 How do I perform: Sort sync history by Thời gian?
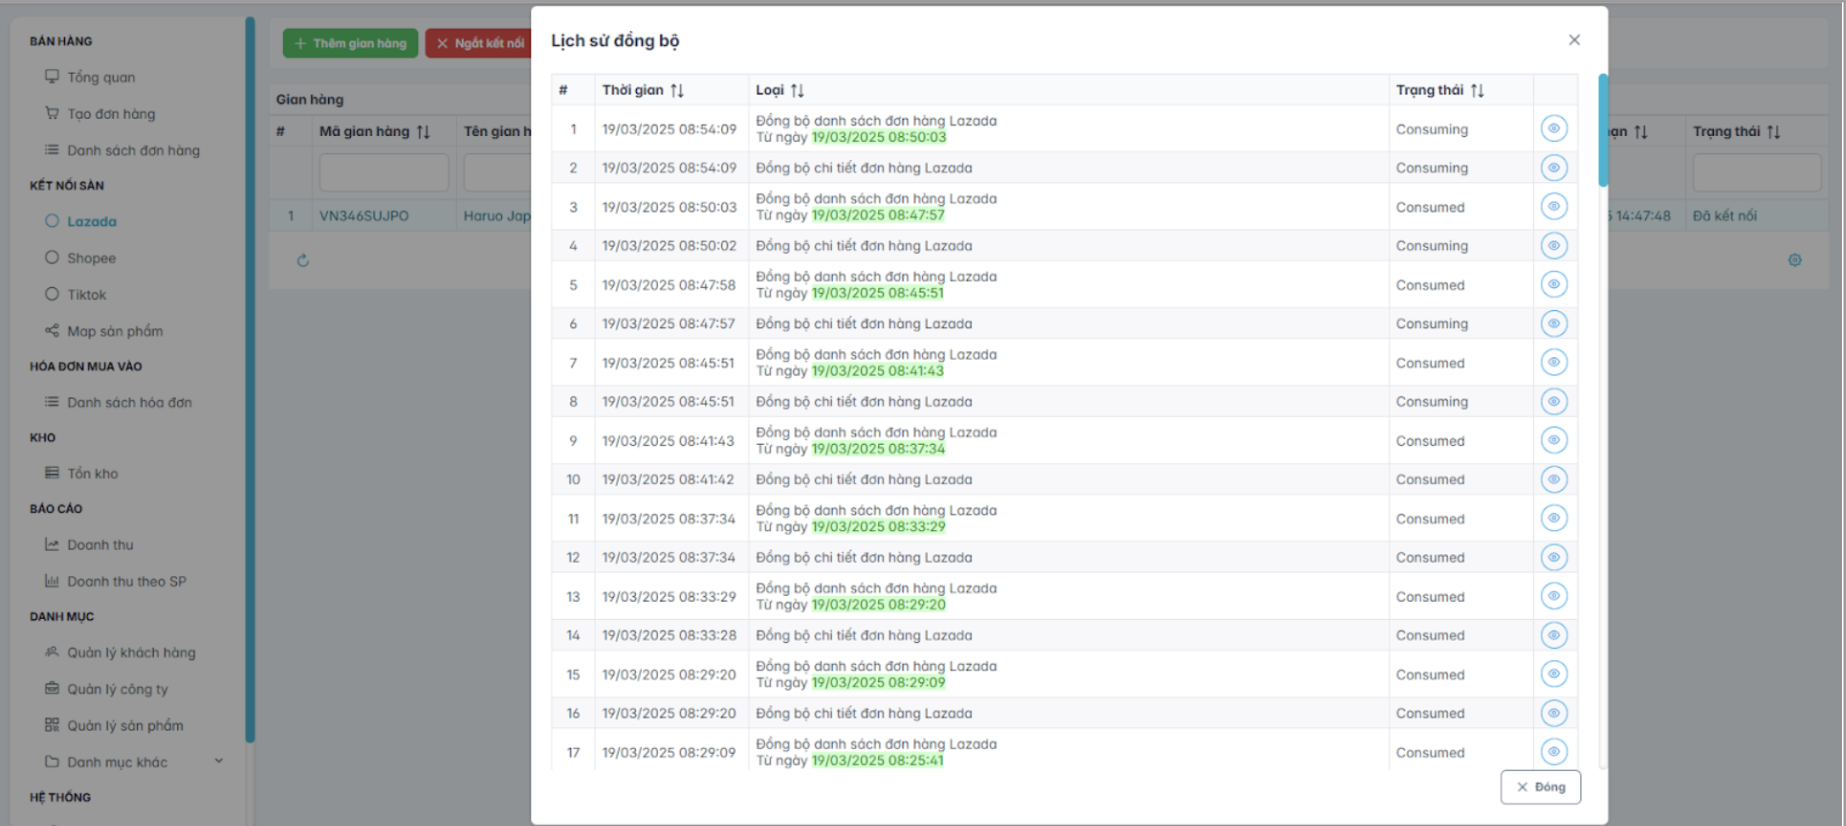(x=677, y=91)
